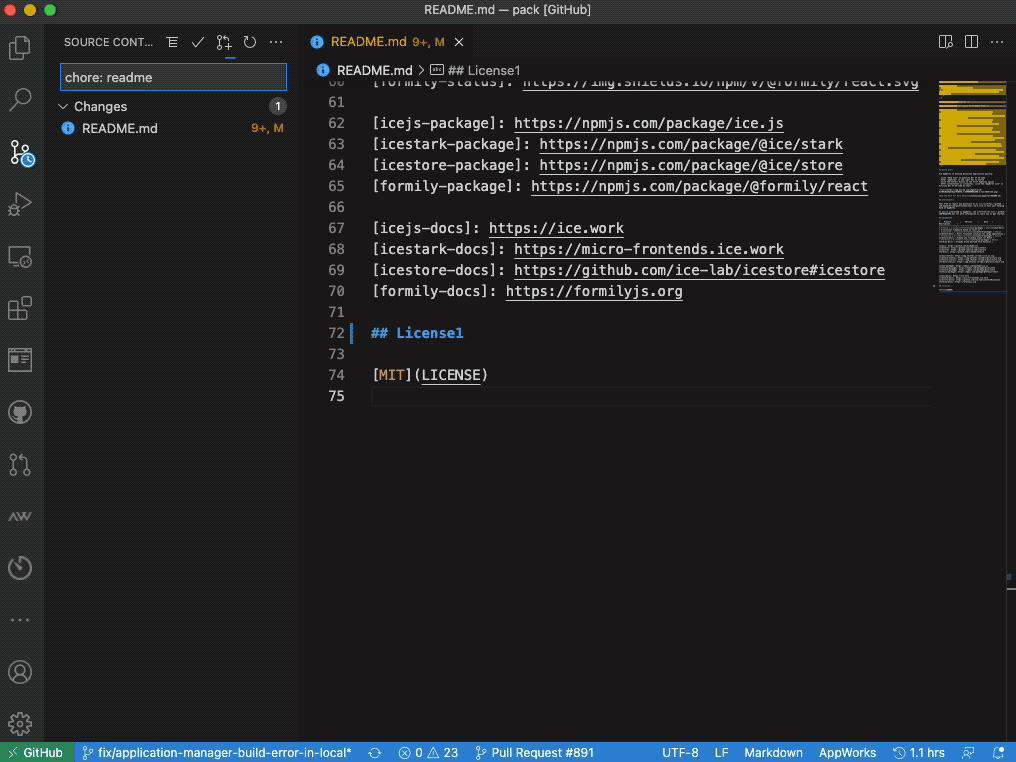Image resolution: width=1016 pixels, height=762 pixels.
Task: Split the editor to the right
Action: (x=971, y=42)
